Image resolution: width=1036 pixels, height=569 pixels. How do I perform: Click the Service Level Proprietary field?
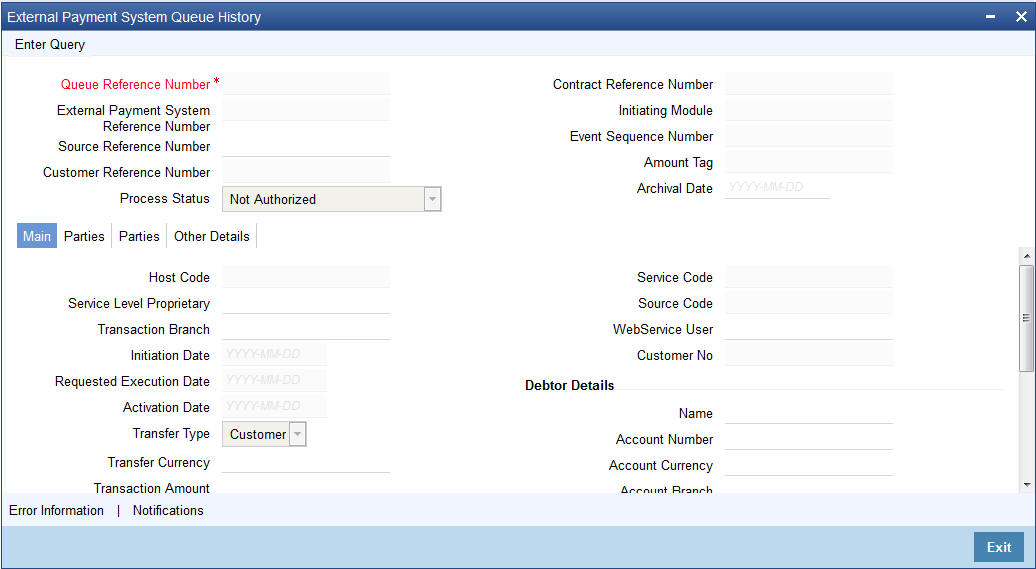pyautogui.click(x=306, y=303)
